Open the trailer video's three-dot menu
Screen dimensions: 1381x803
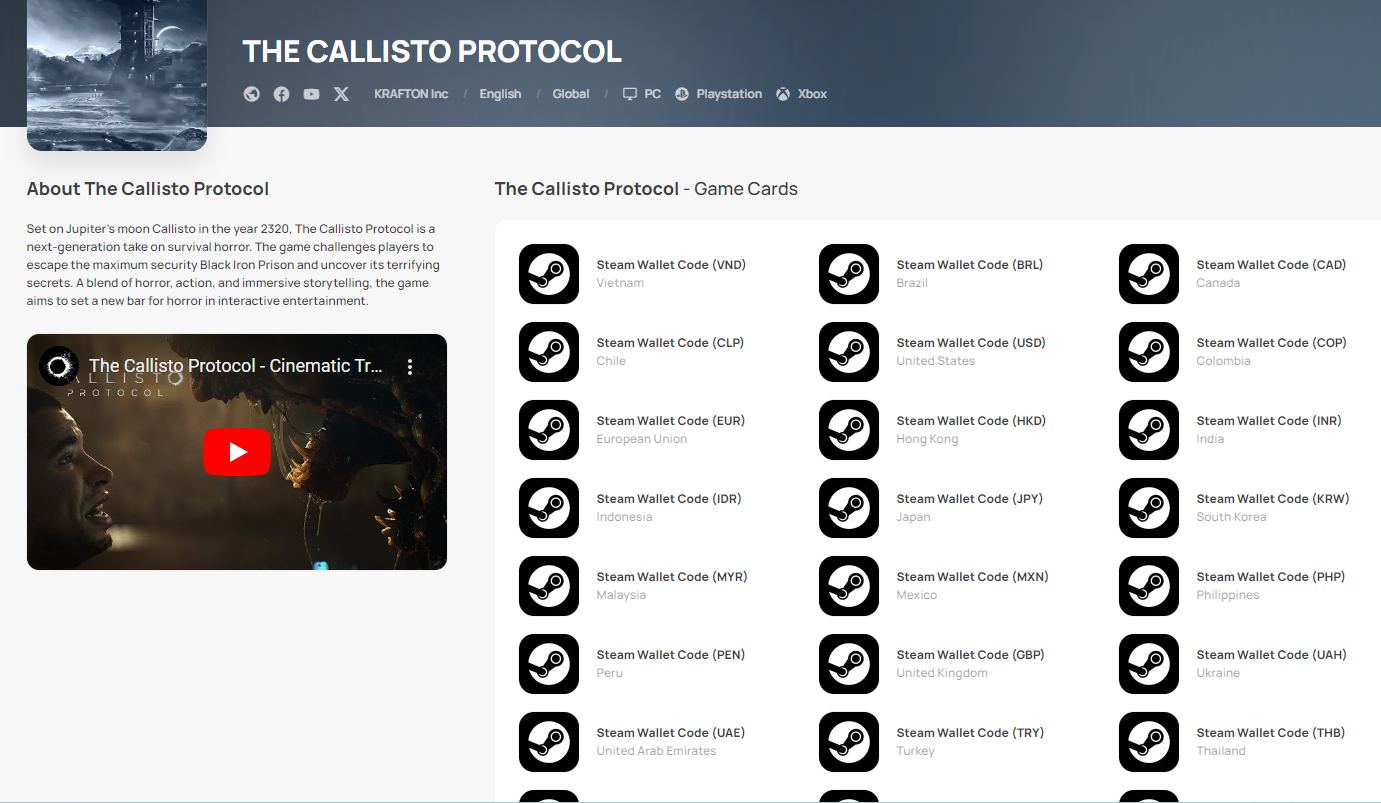pyautogui.click(x=409, y=366)
